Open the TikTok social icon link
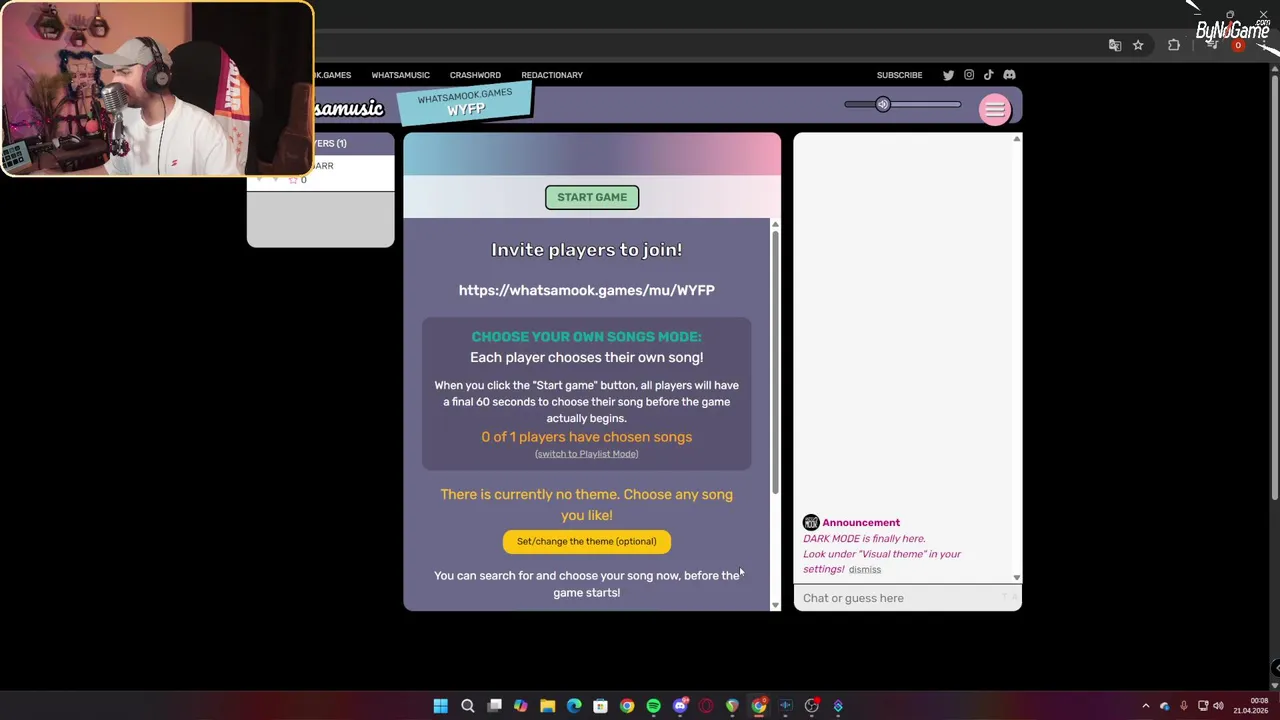 tap(988, 75)
